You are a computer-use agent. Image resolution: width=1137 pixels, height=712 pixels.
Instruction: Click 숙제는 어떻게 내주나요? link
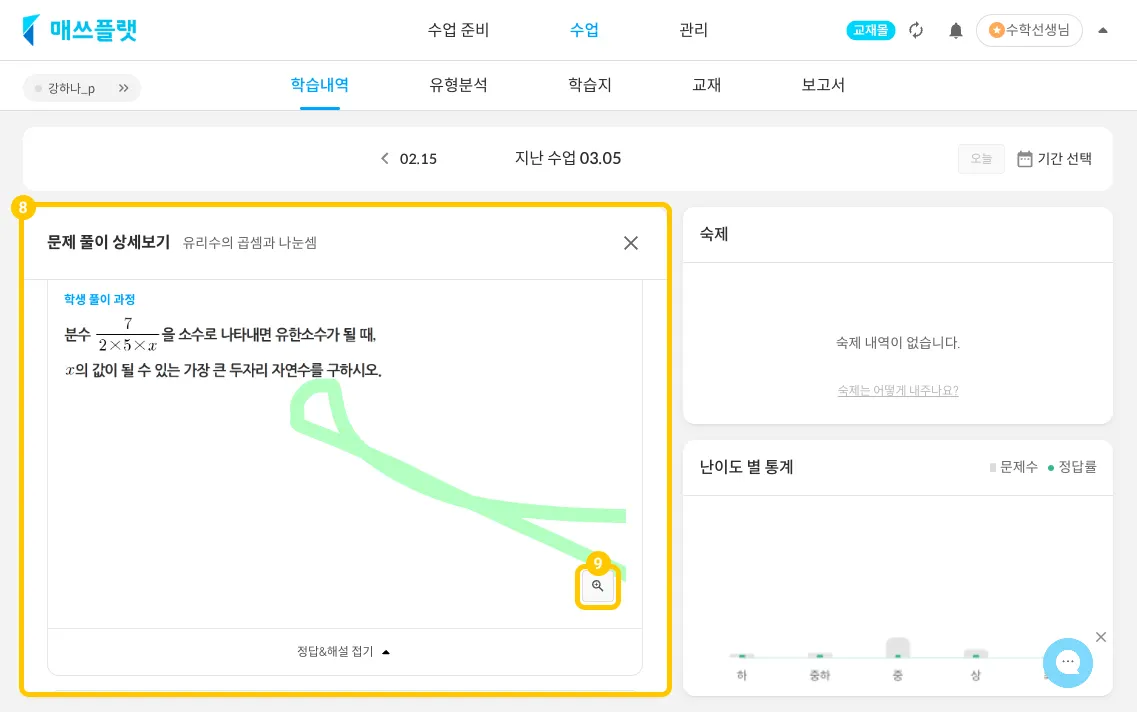coord(897,391)
